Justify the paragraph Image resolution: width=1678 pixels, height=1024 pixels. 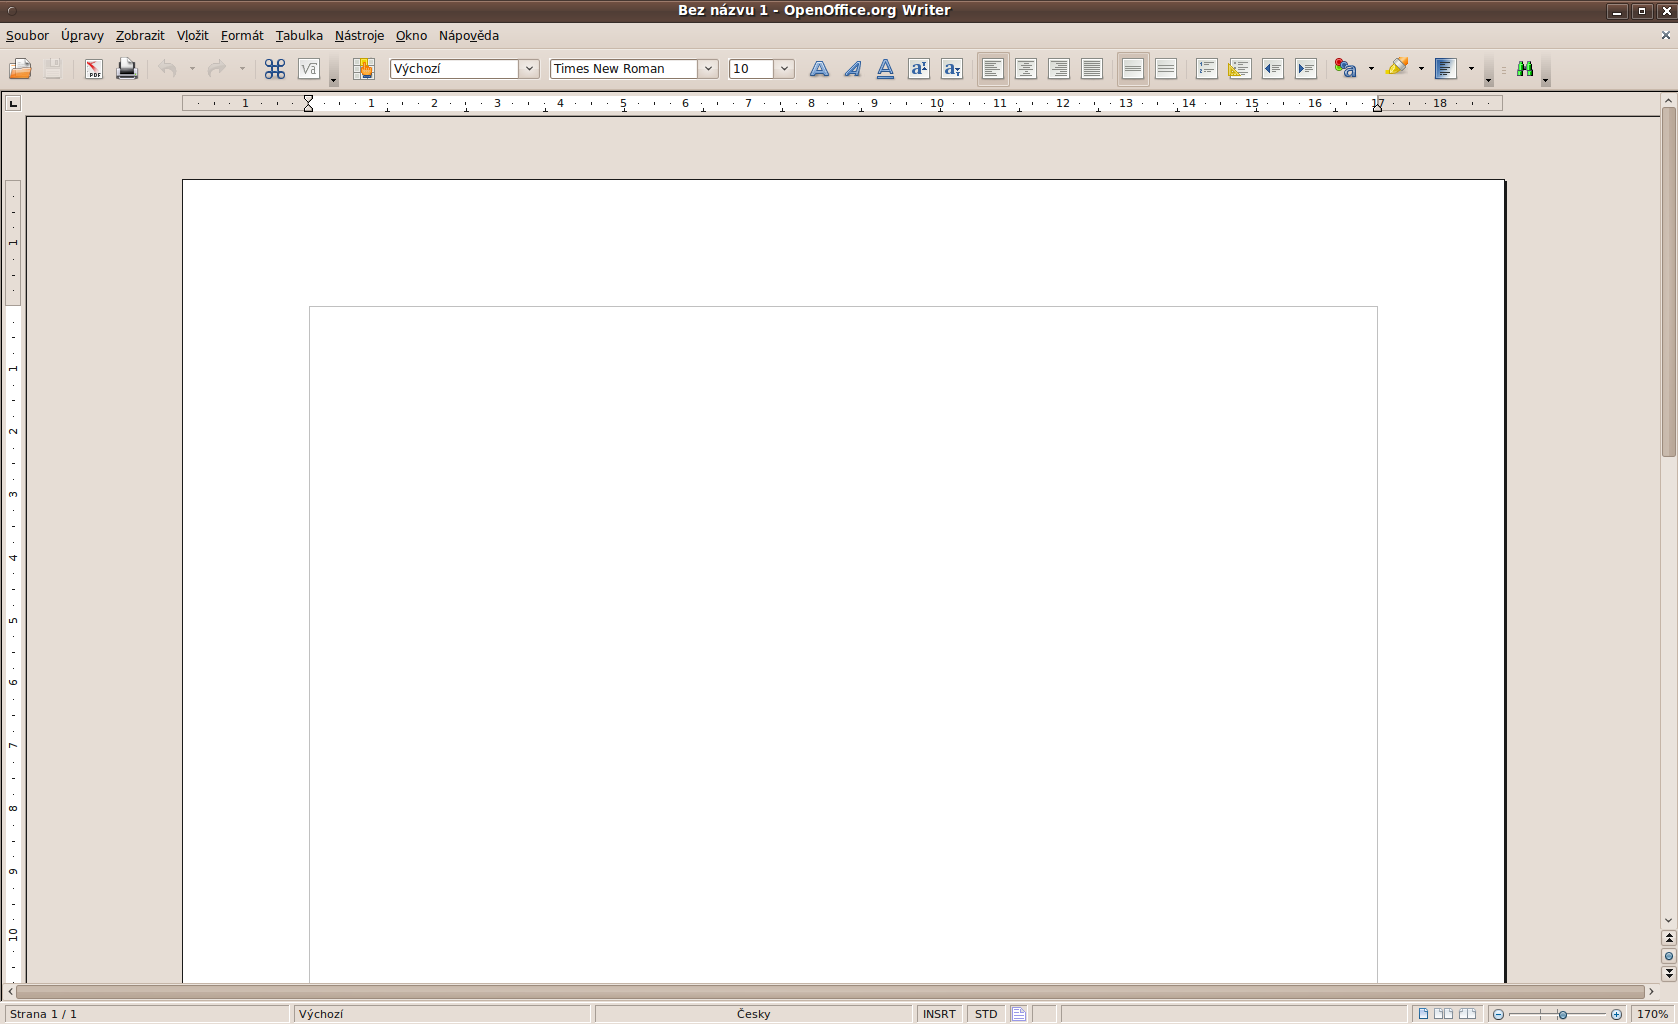(1092, 69)
